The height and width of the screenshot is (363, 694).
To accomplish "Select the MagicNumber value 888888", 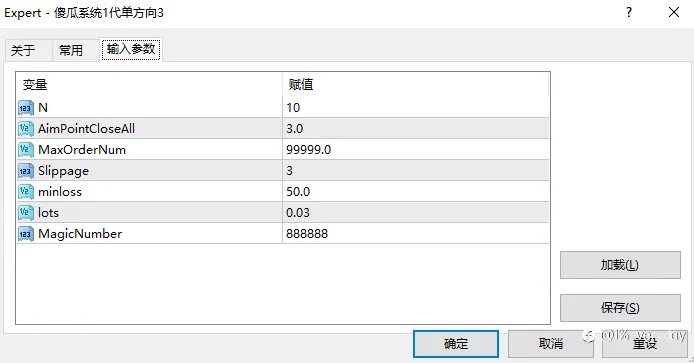I will (416, 234).
